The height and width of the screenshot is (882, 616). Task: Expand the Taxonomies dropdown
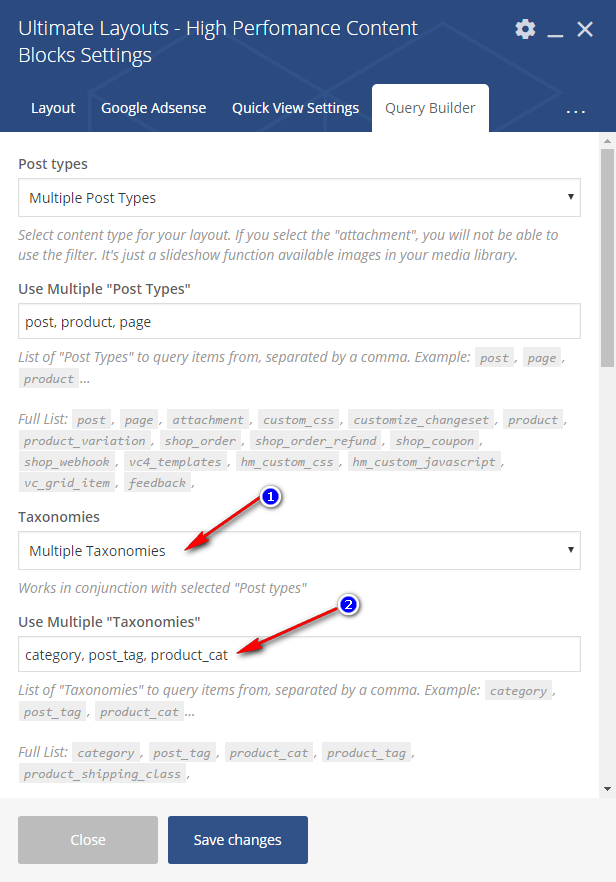(299, 550)
